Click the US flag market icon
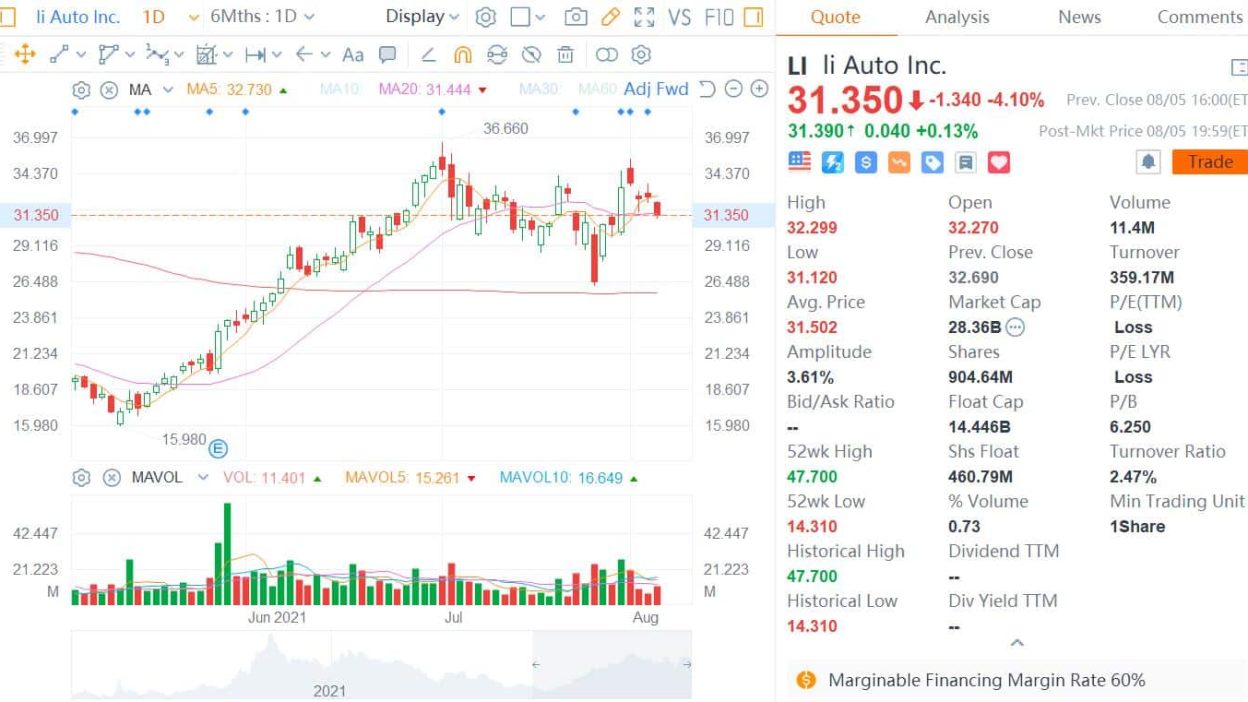 (x=799, y=161)
